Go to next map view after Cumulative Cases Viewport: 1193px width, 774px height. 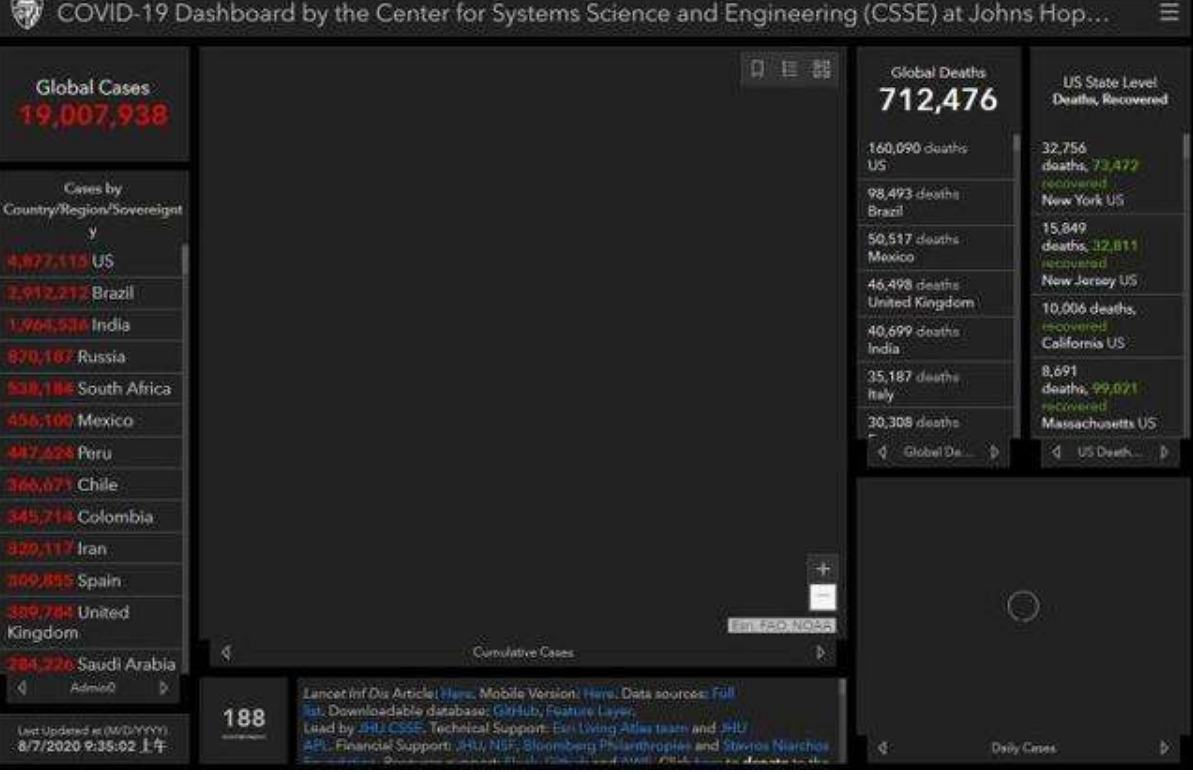(820, 653)
